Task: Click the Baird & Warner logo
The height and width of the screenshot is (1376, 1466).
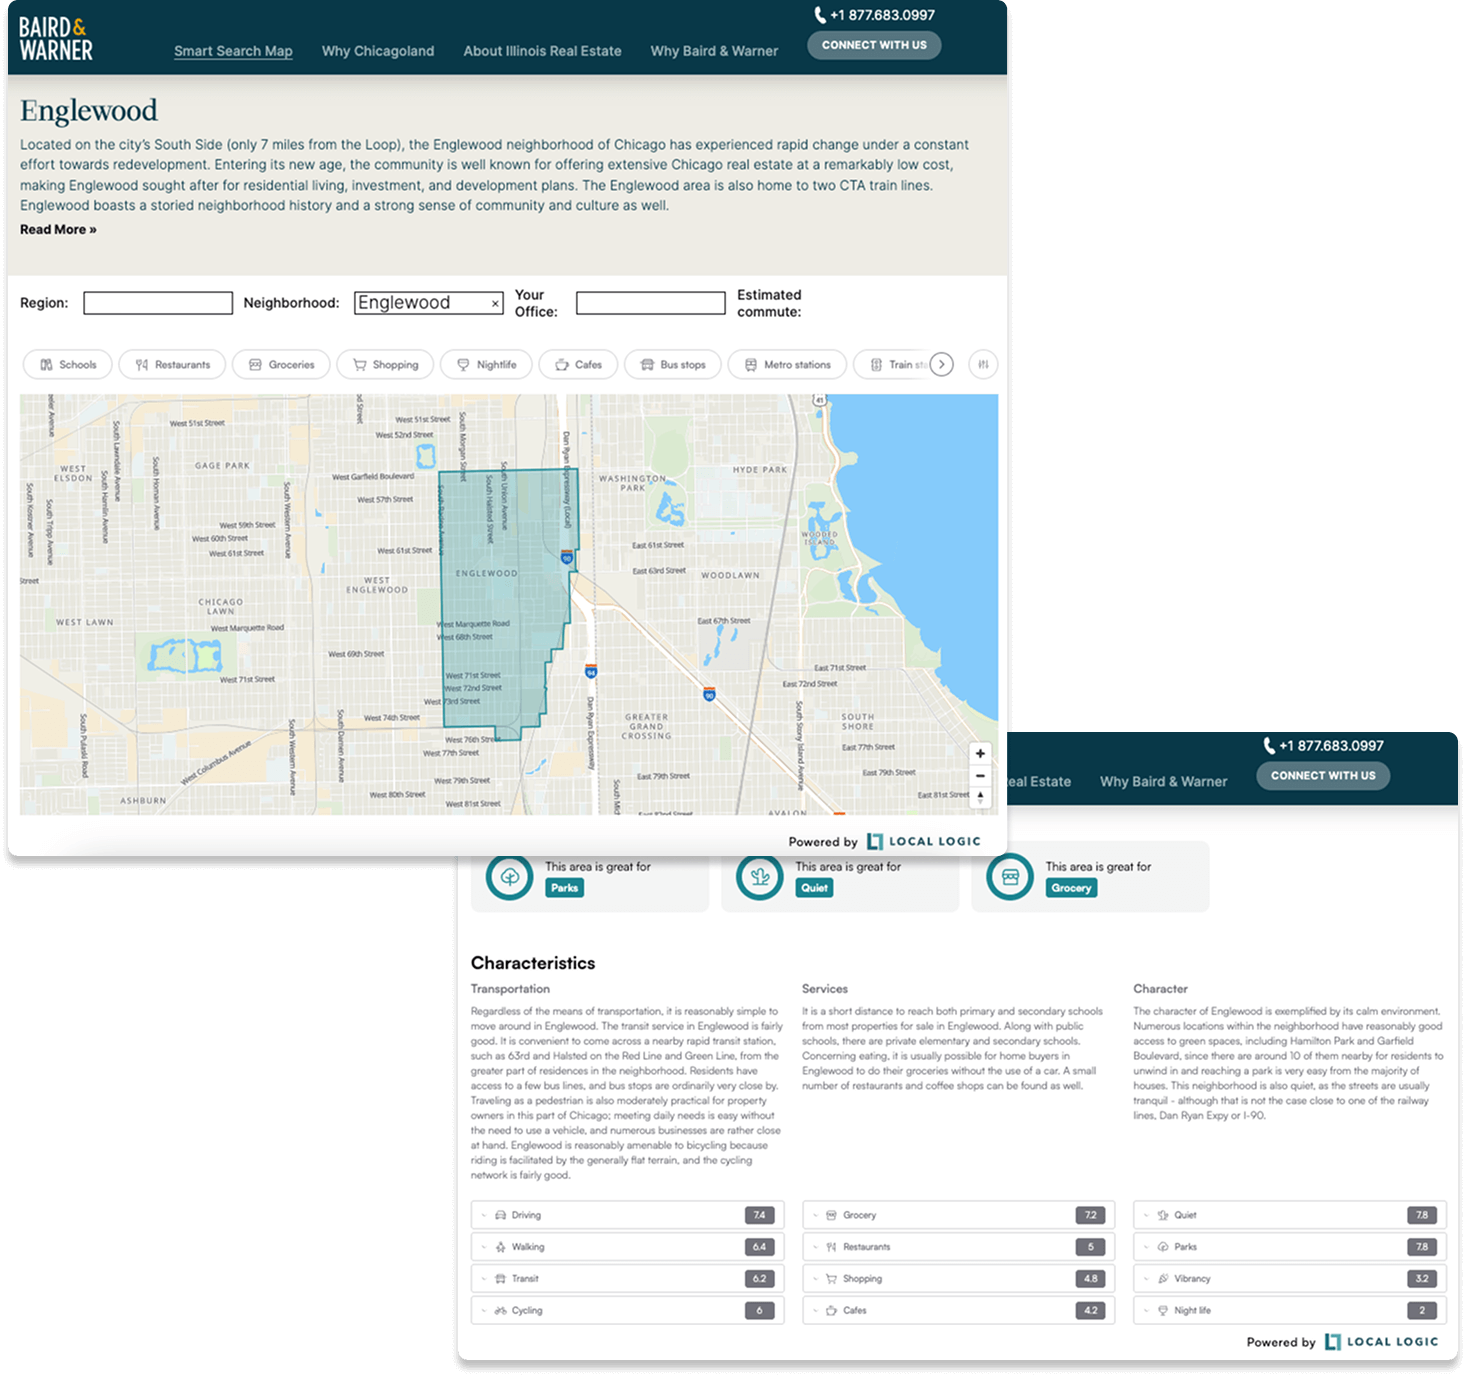Action: click(x=56, y=39)
